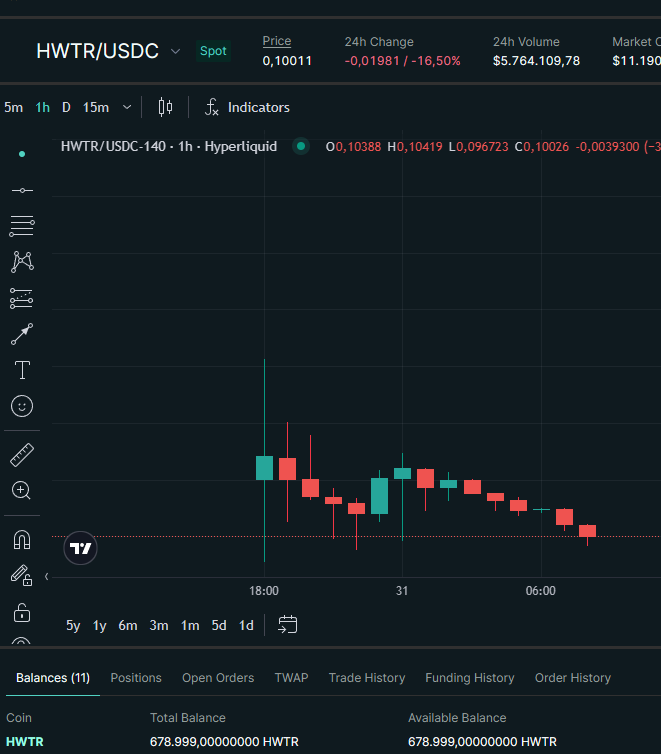The width and height of the screenshot is (661, 754).
Task: Open the Balances (11) tab
Action: click(53, 678)
